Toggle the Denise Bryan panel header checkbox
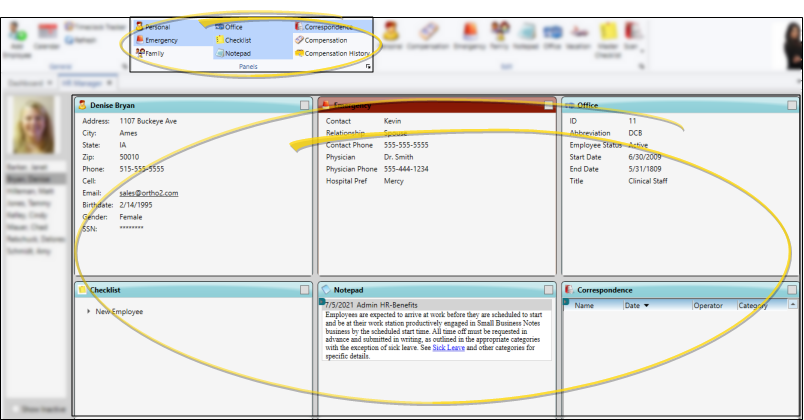 (x=305, y=105)
